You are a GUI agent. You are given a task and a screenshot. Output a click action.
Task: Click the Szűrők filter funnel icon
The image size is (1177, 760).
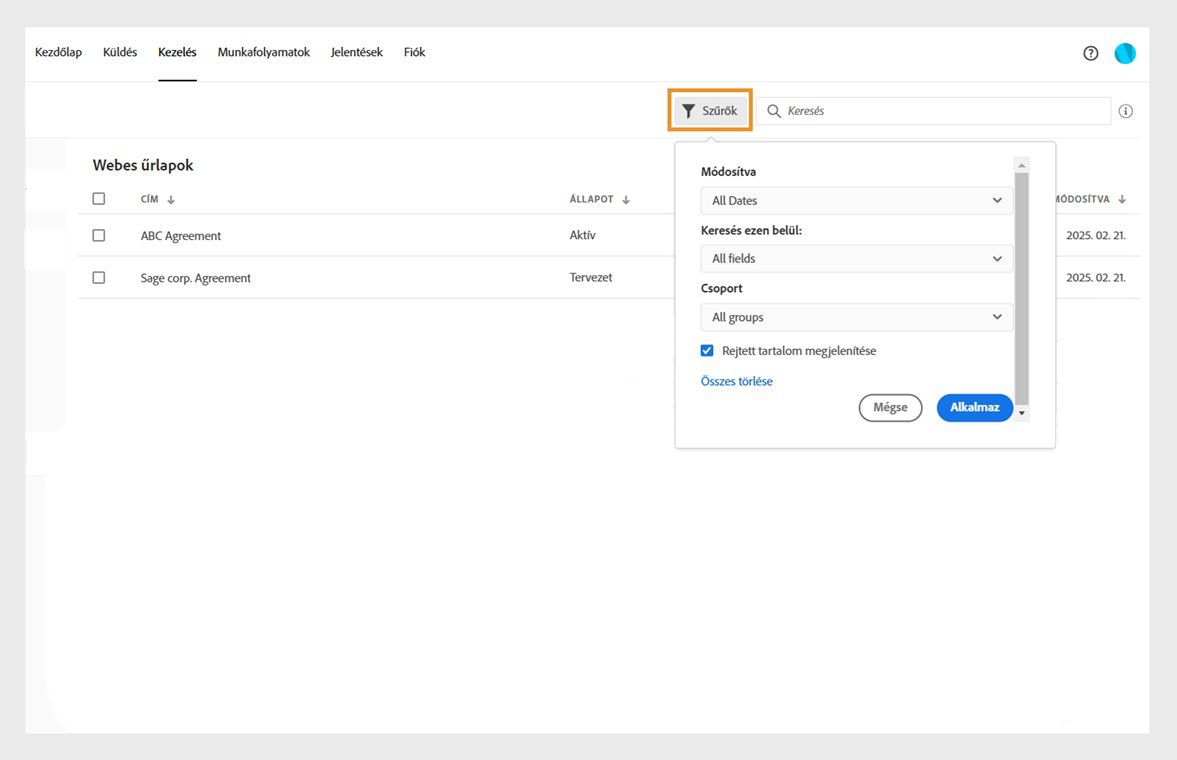click(x=689, y=111)
